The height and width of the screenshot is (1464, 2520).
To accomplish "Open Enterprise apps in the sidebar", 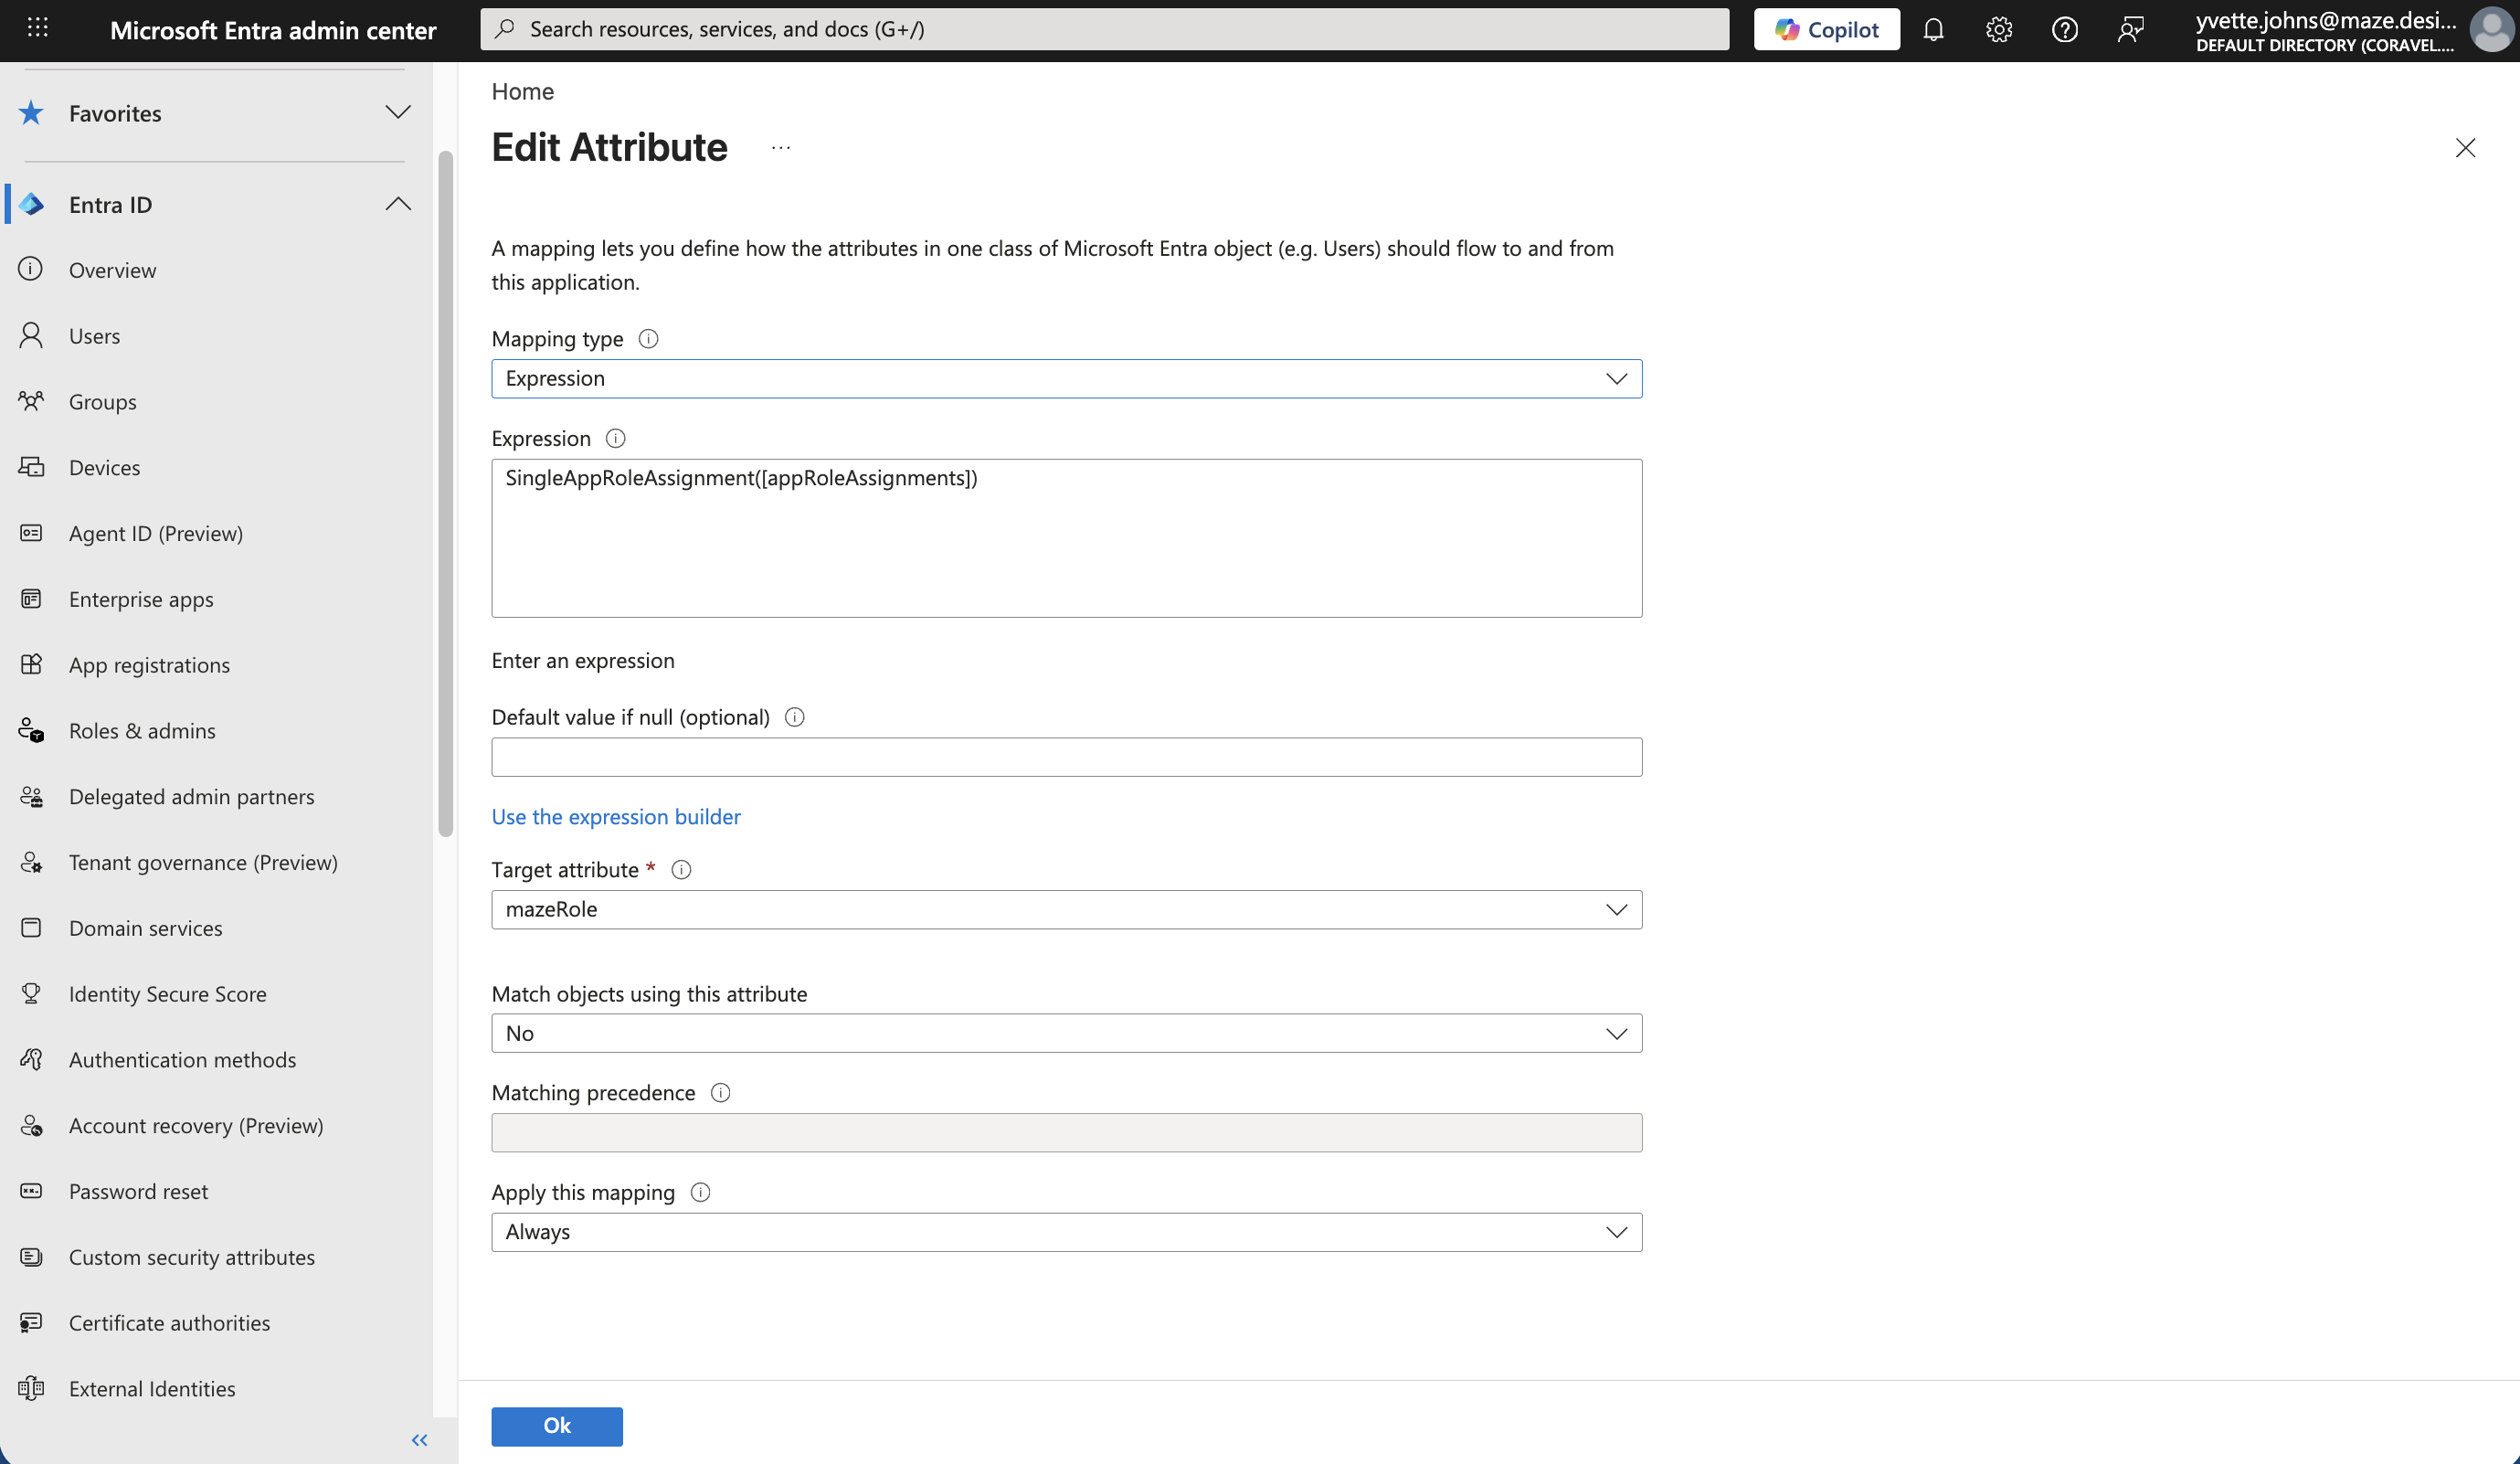I will tap(141, 599).
